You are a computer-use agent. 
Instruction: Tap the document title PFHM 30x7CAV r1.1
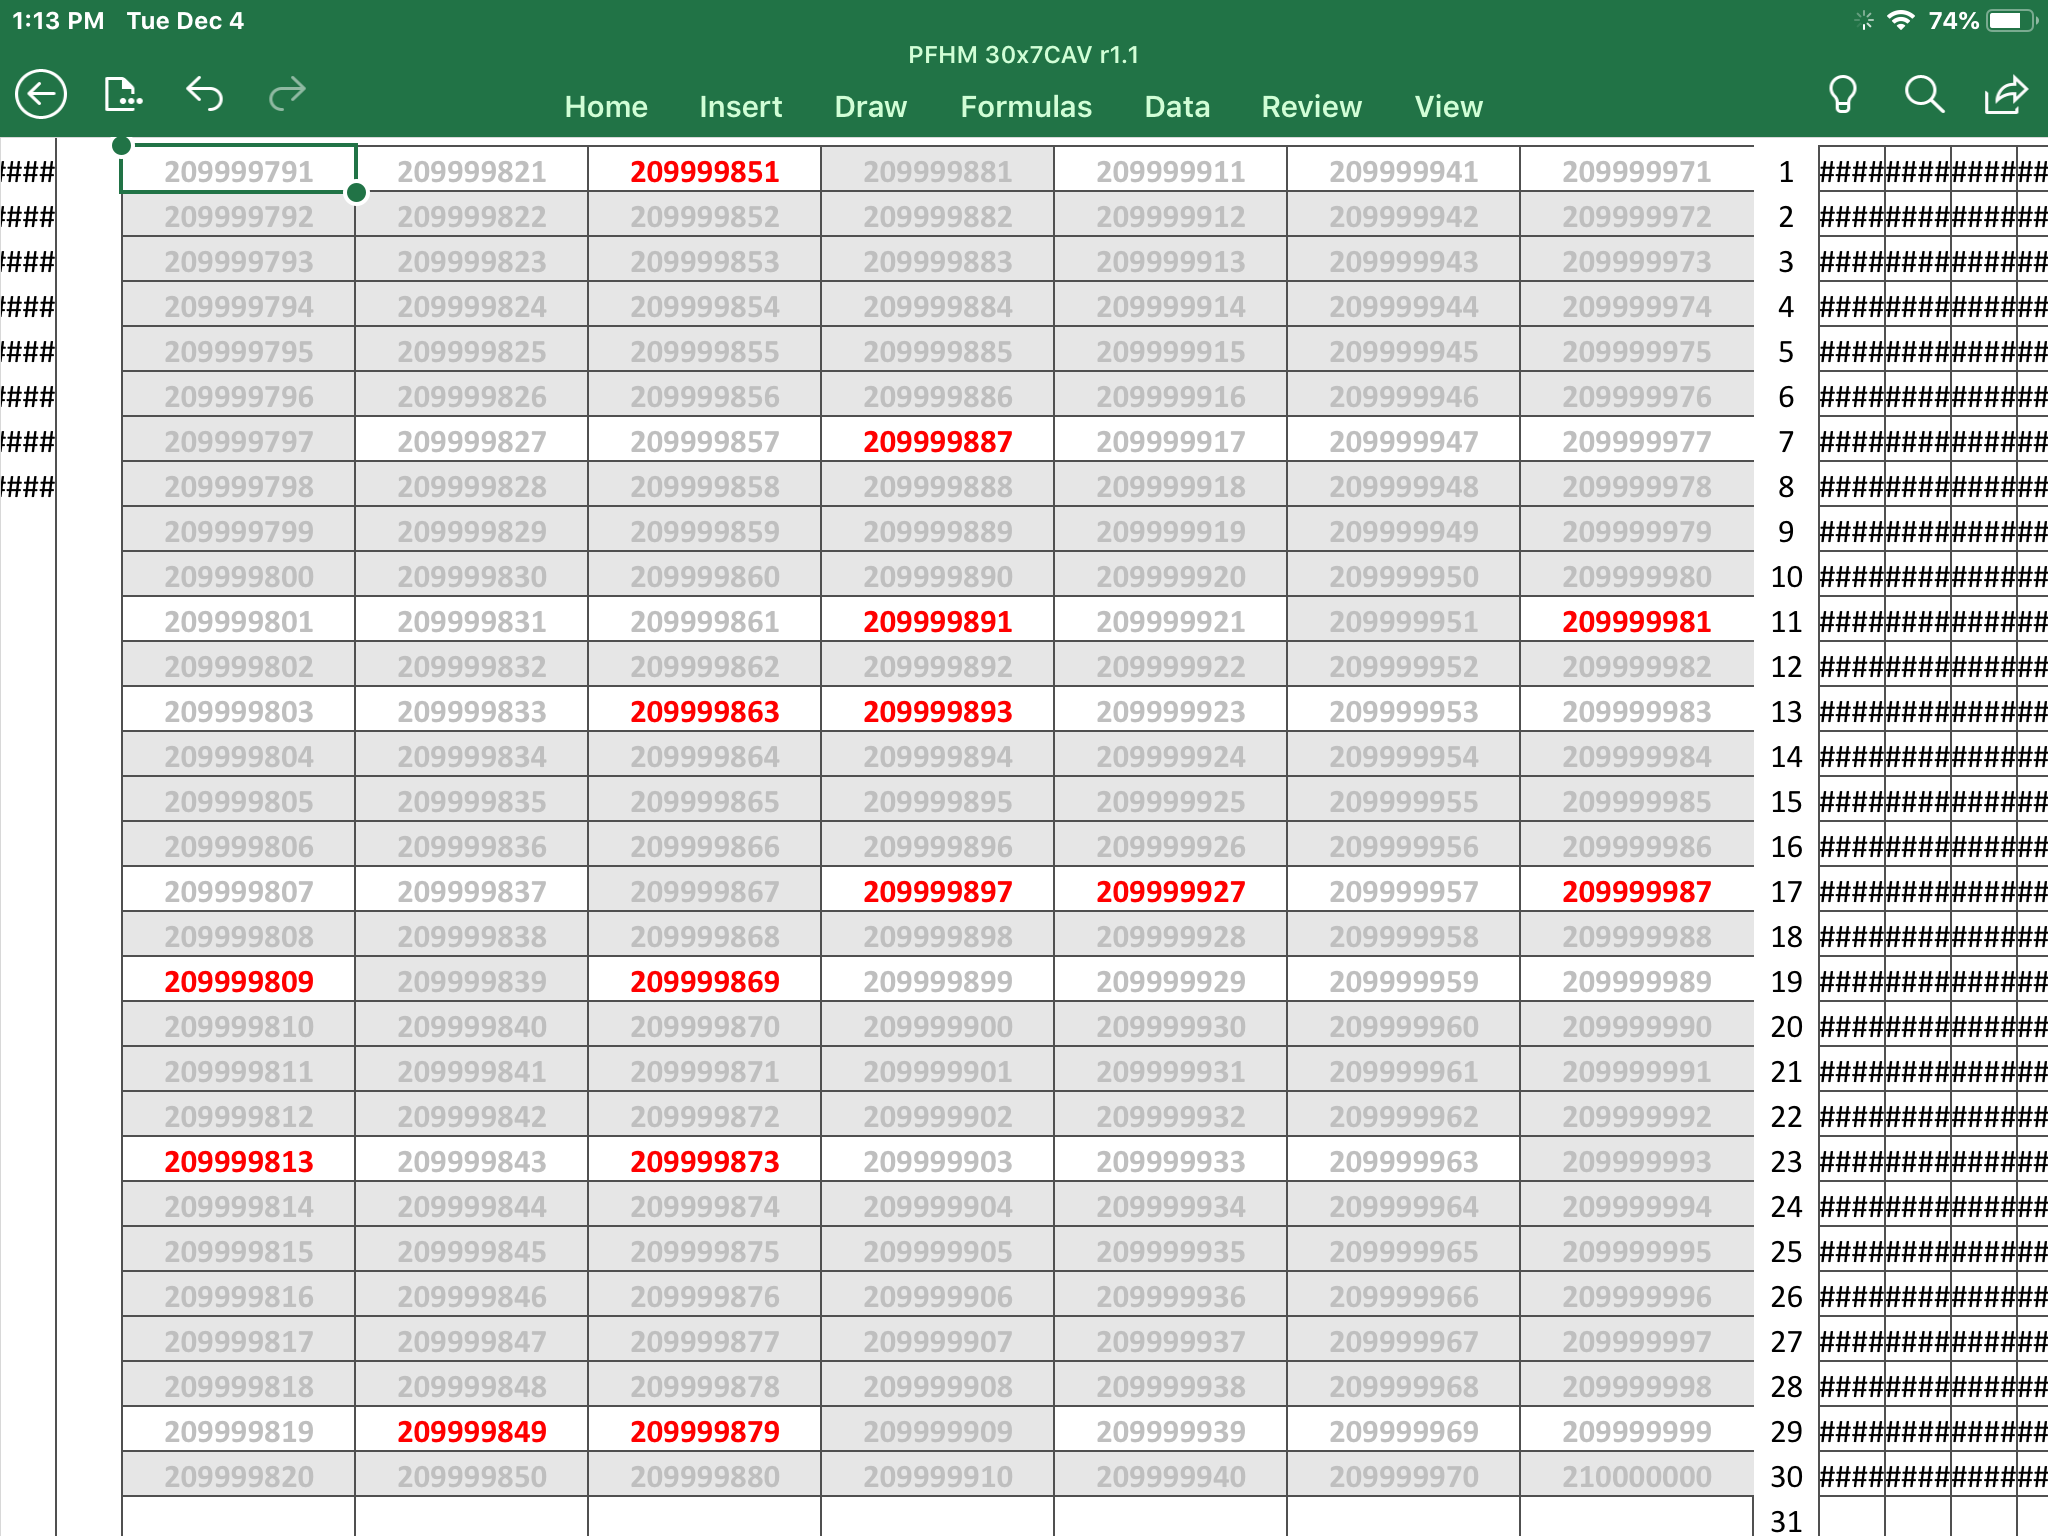coord(1023,55)
